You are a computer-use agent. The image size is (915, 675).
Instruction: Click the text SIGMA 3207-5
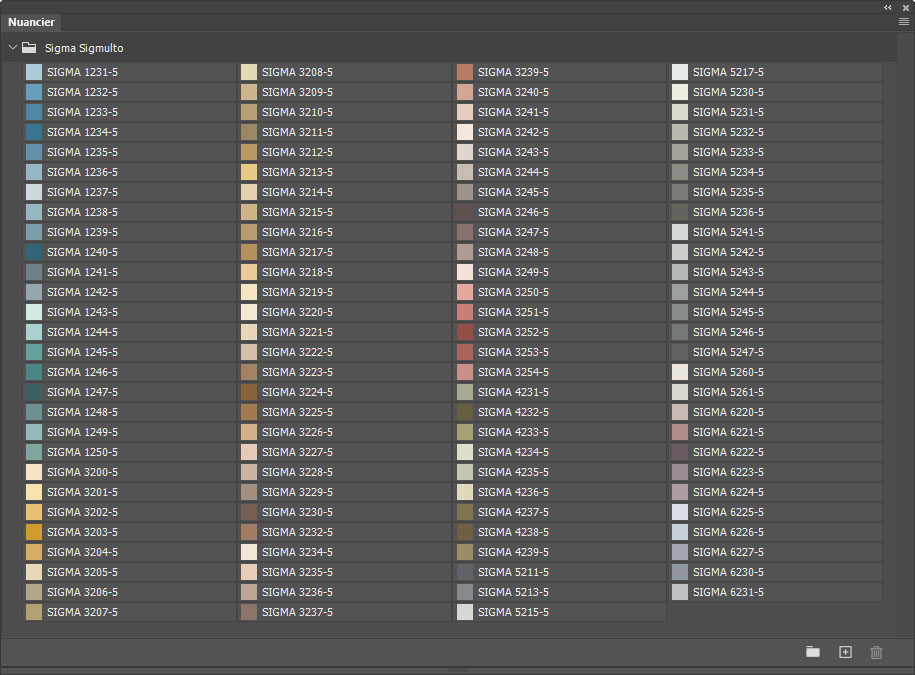click(x=82, y=612)
